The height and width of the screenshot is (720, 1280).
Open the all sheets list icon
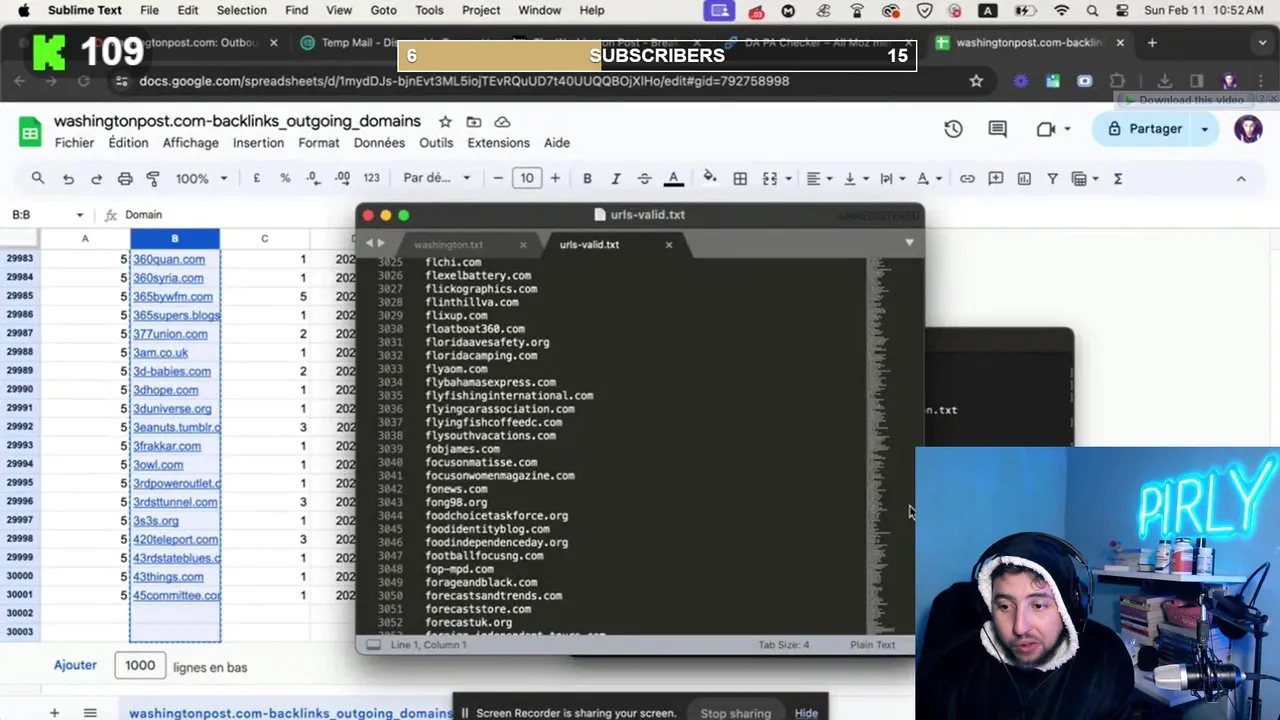click(x=90, y=713)
